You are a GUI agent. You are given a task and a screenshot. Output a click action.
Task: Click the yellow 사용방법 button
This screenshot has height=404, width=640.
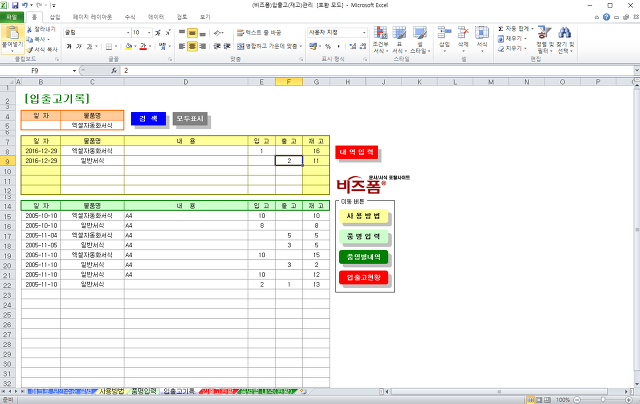pyautogui.click(x=363, y=216)
